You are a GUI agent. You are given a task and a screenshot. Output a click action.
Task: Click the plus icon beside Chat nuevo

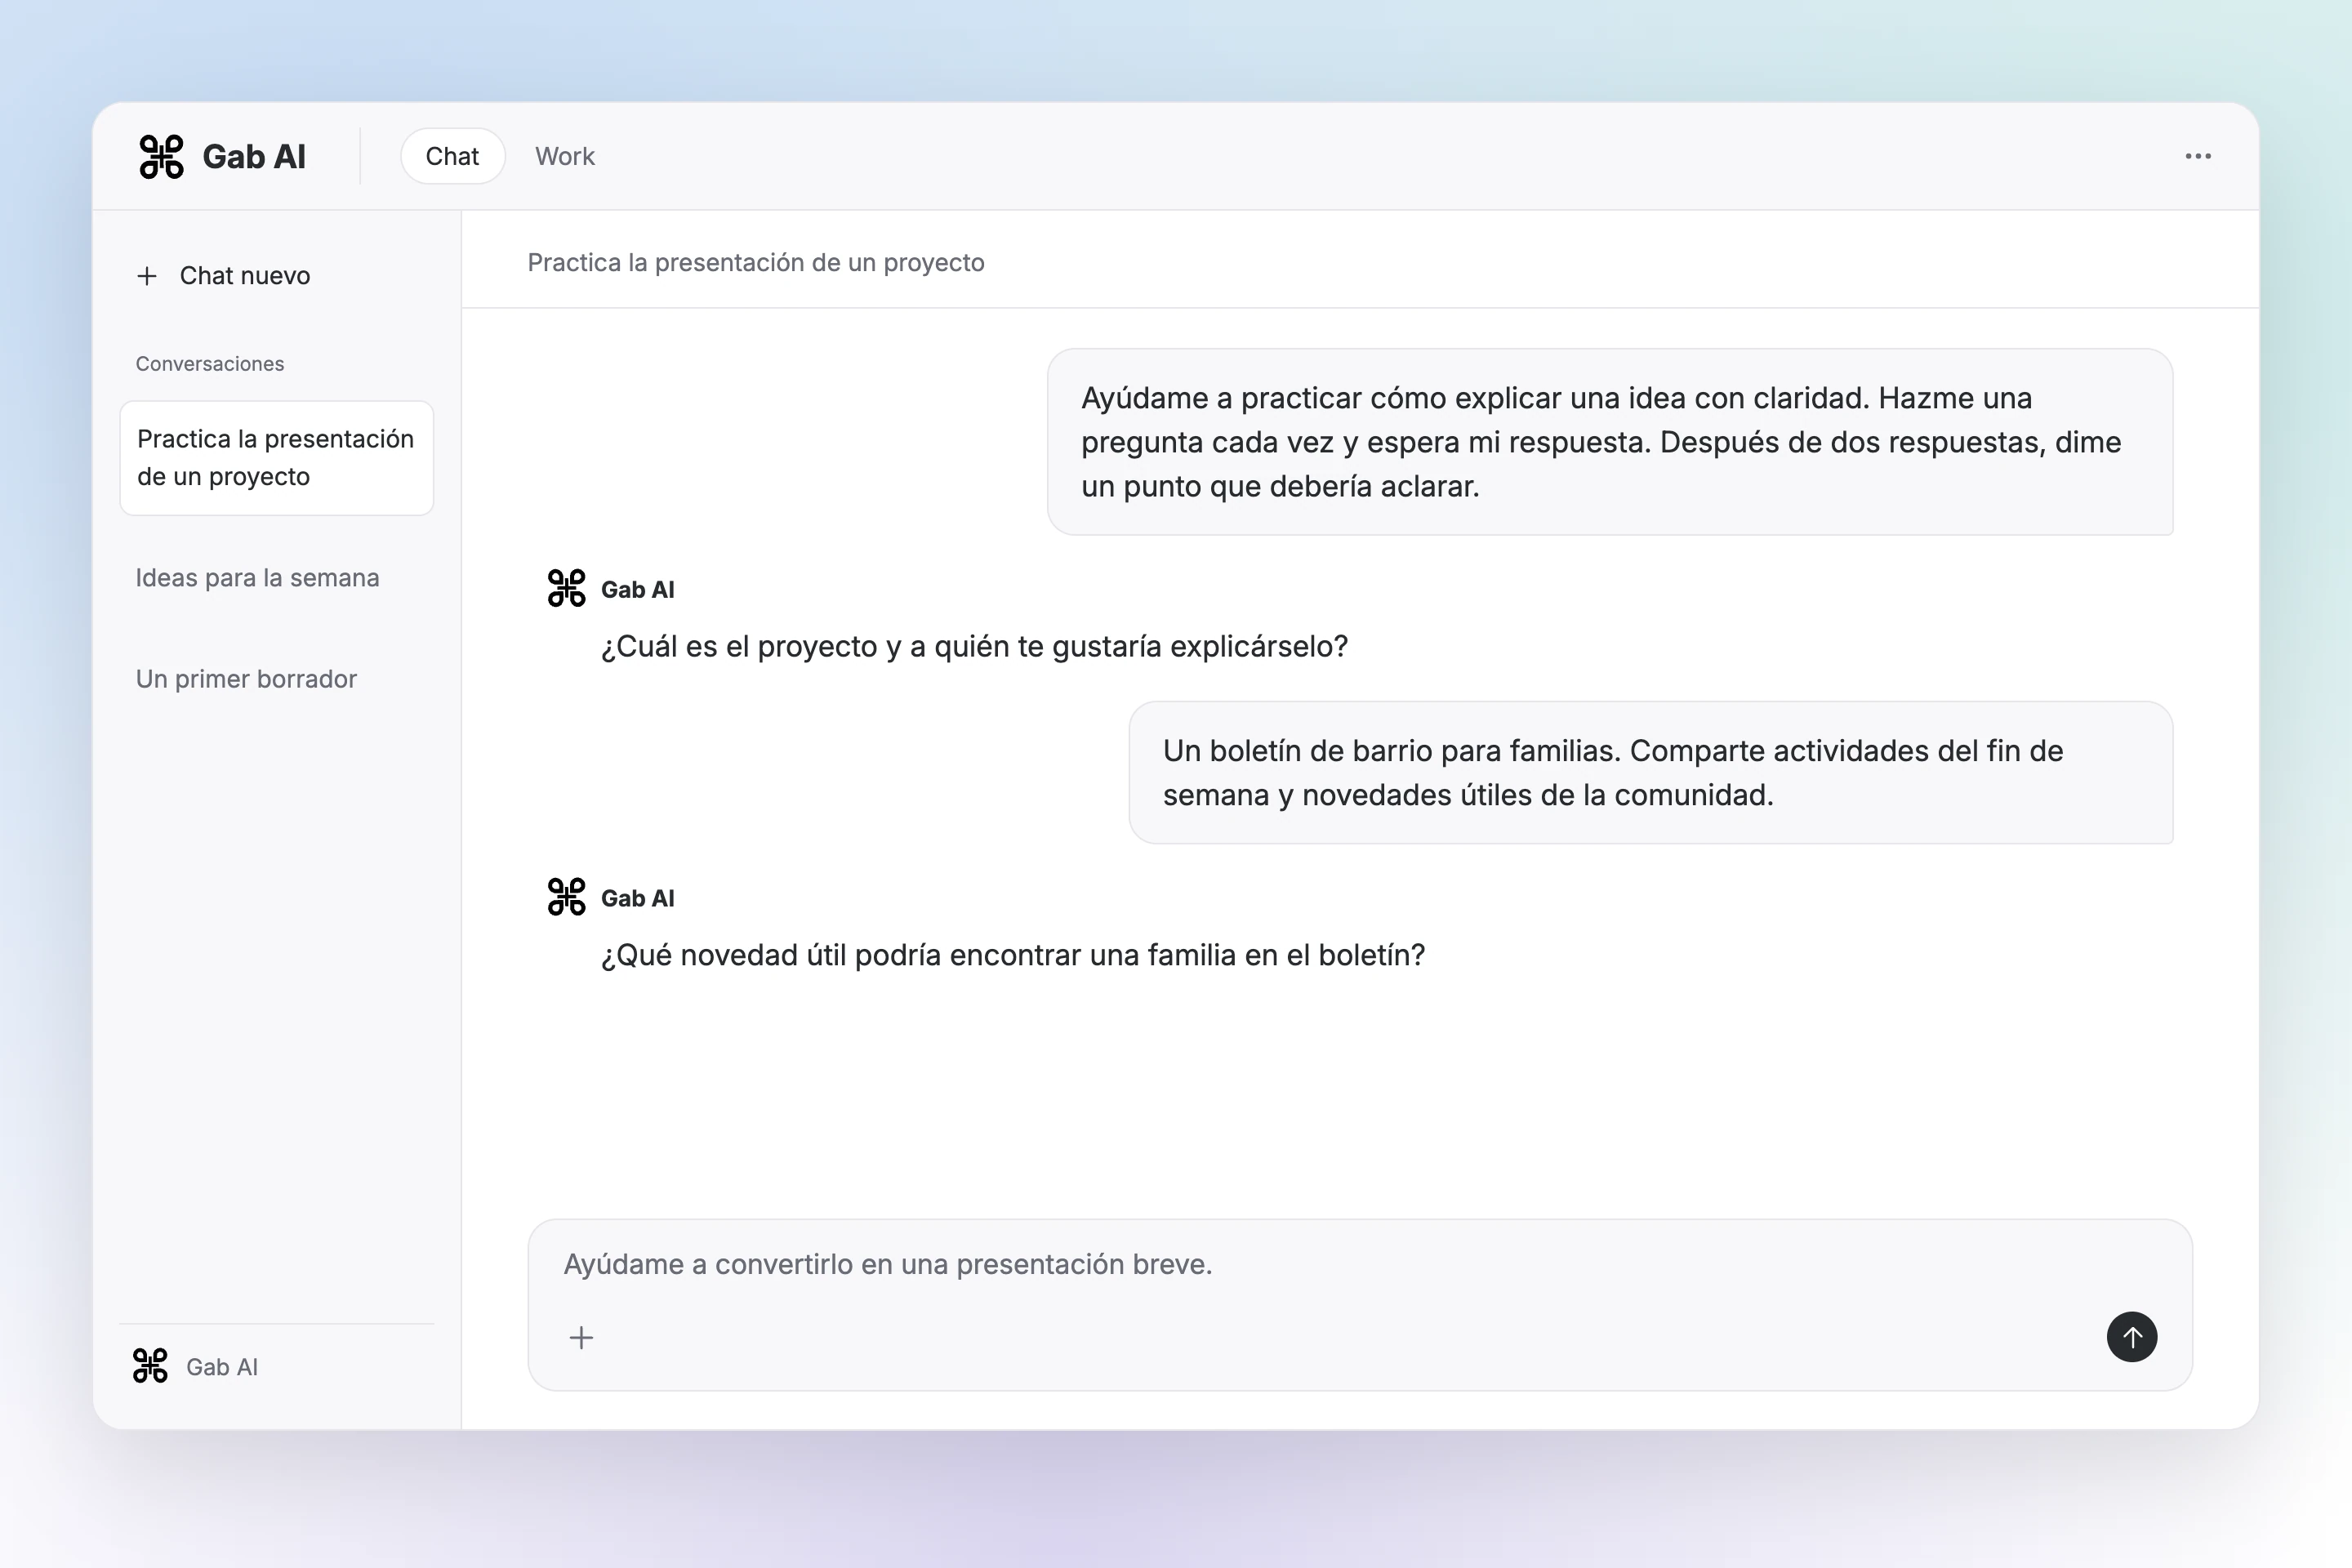pos(147,276)
